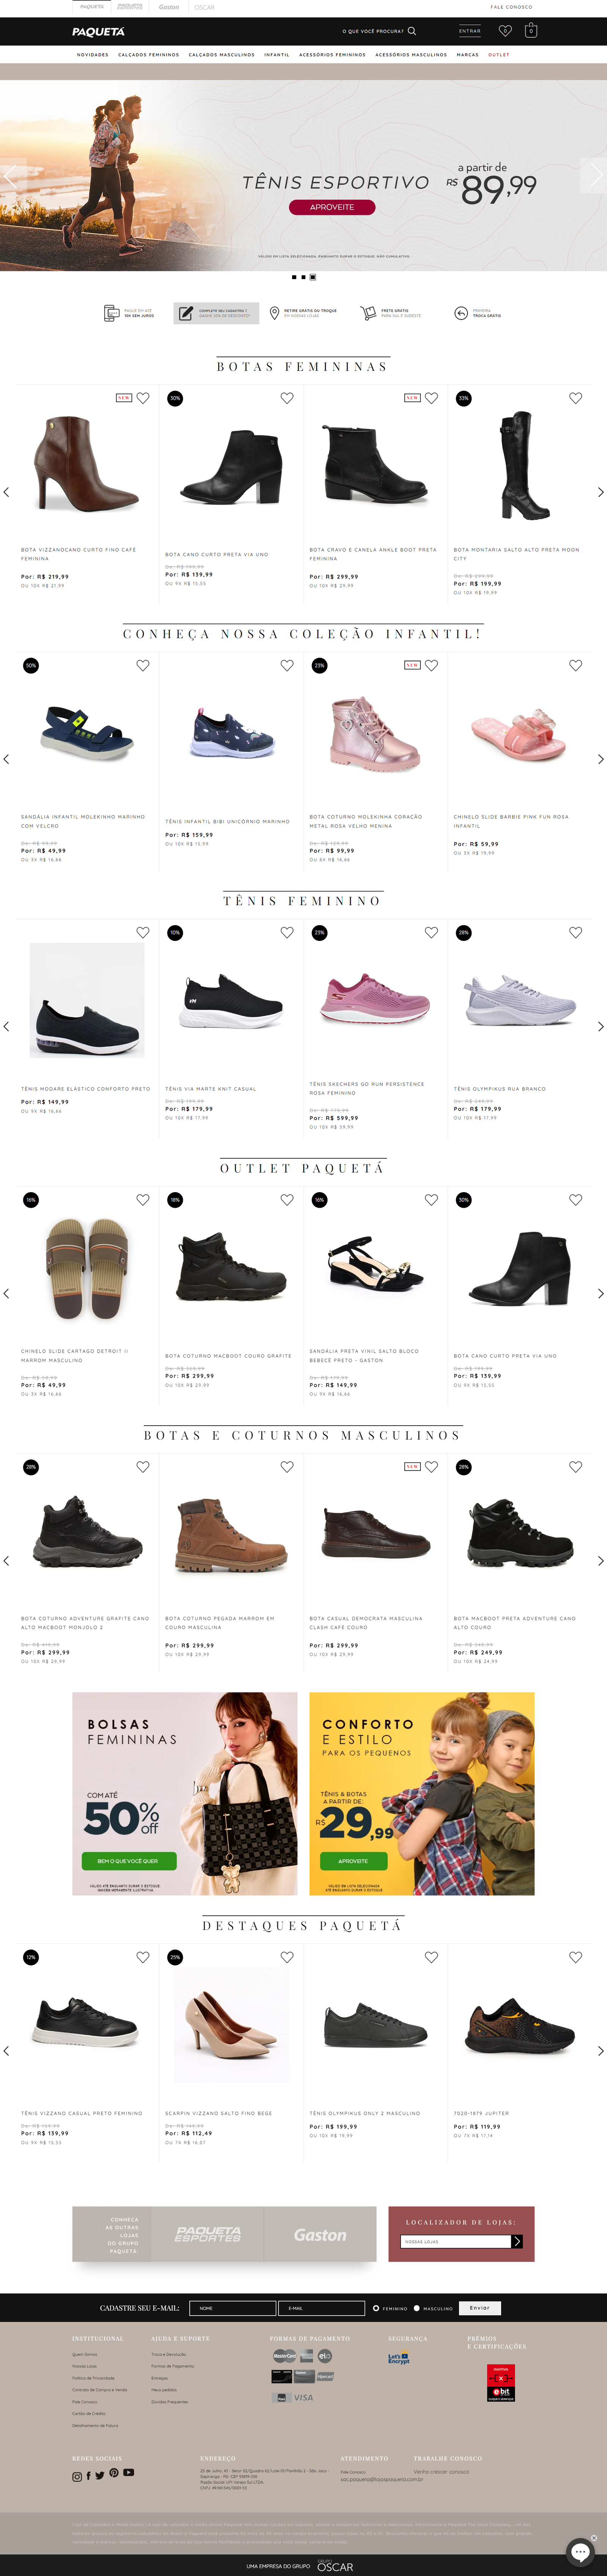Select the Masculino radio button
607x2576 pixels.
click(416, 2308)
